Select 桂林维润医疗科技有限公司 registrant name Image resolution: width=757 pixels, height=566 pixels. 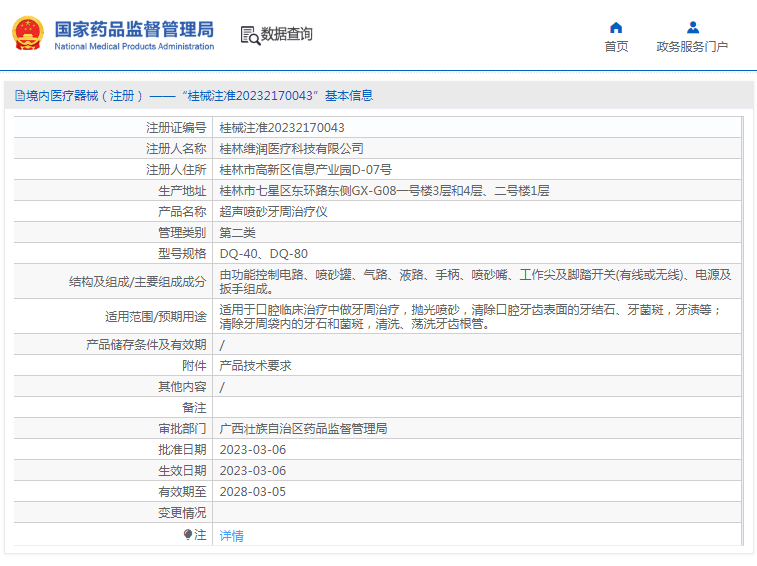point(291,149)
